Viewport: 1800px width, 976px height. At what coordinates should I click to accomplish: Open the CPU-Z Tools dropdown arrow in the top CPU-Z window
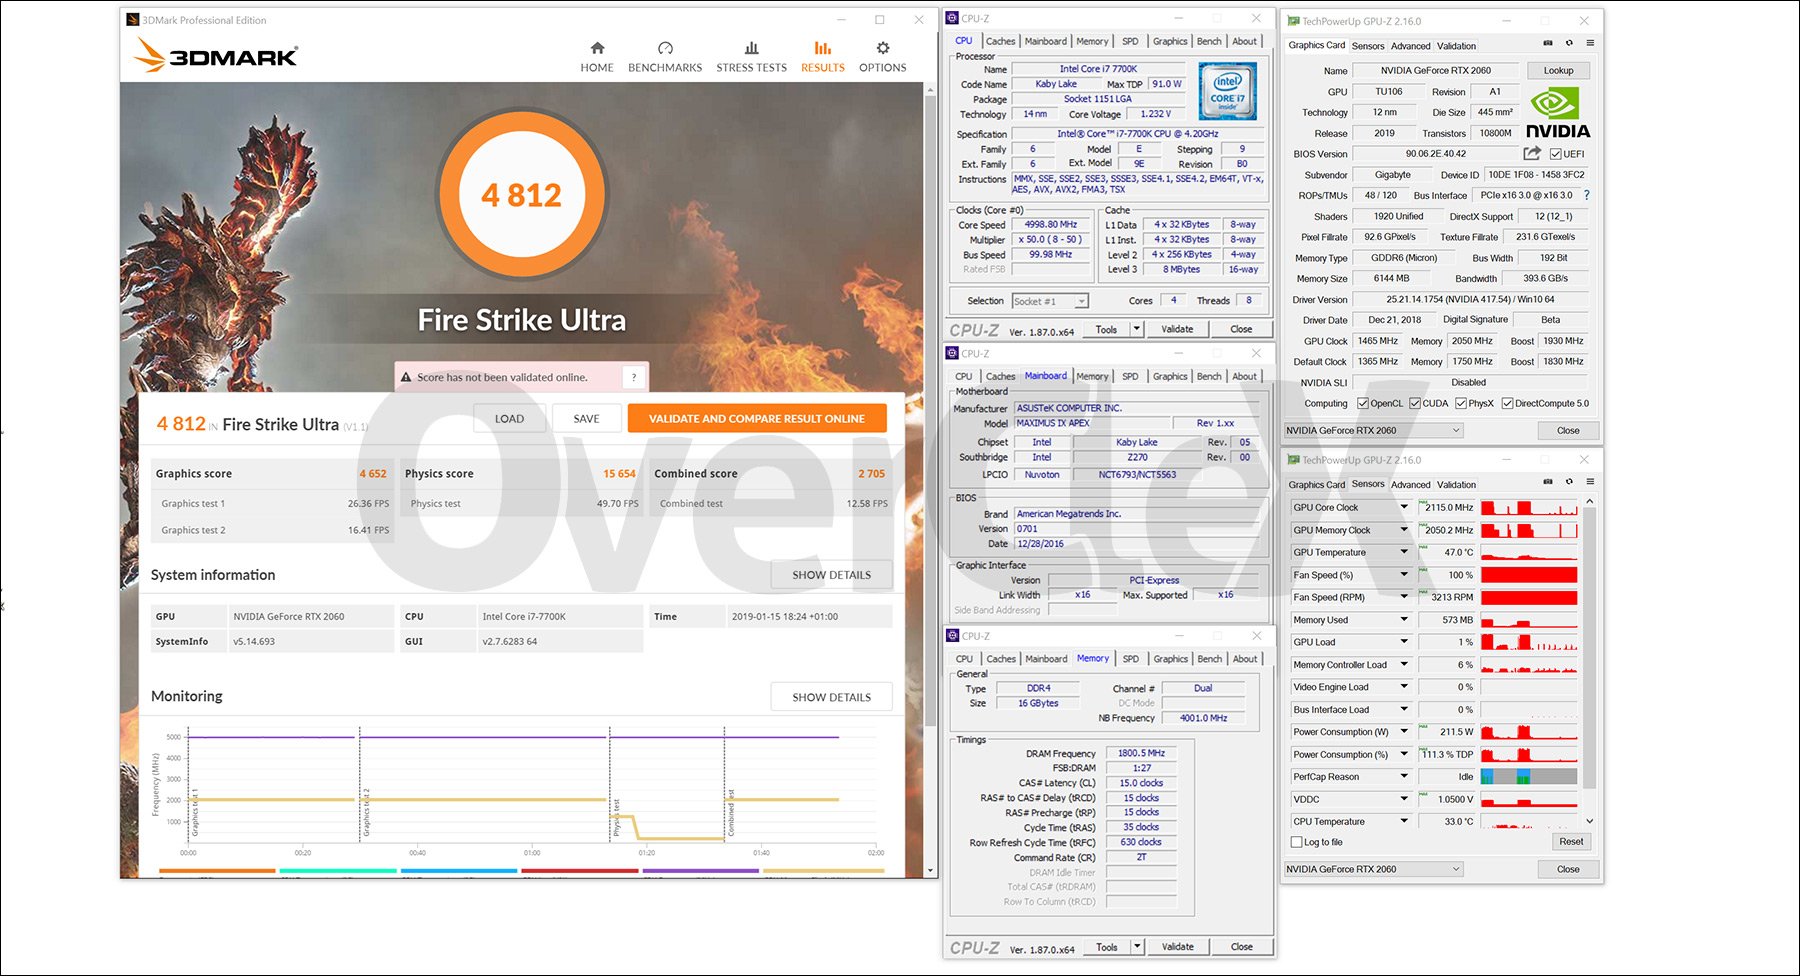point(1137,329)
